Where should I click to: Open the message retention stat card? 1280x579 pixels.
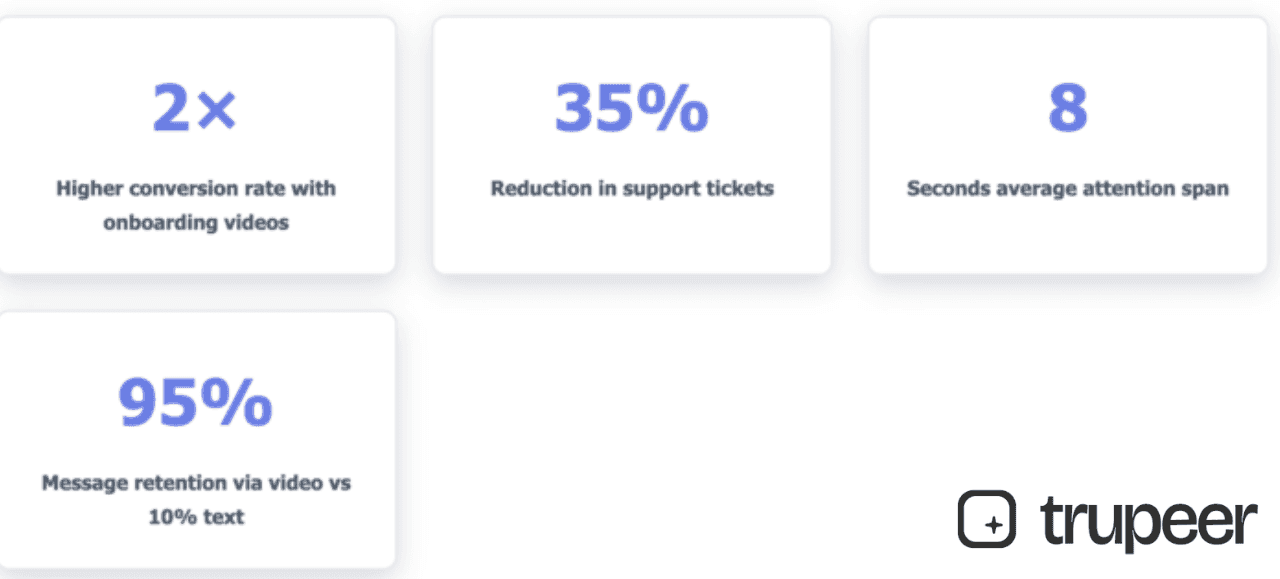196,440
